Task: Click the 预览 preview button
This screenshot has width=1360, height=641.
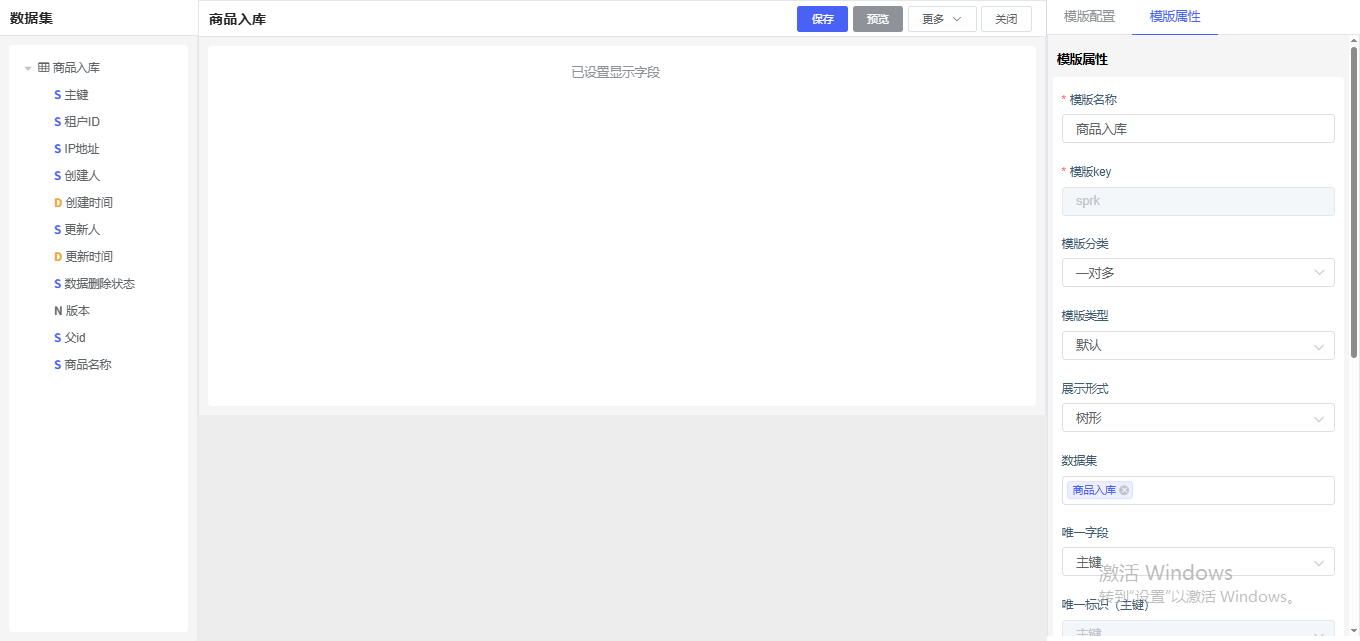Action: 877,18
